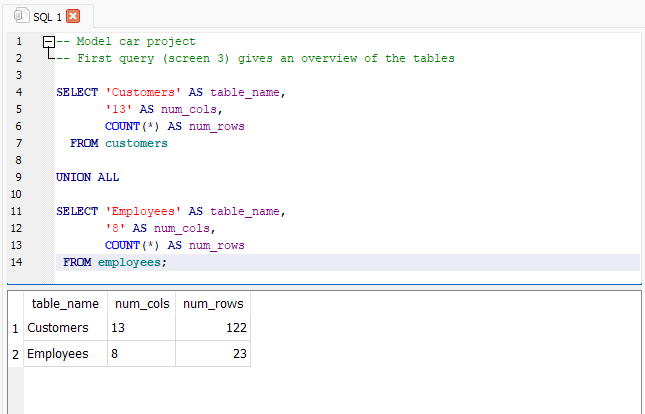Sort by the num_rows column header
Viewport: 645px width, 414px height.
pos(213,304)
